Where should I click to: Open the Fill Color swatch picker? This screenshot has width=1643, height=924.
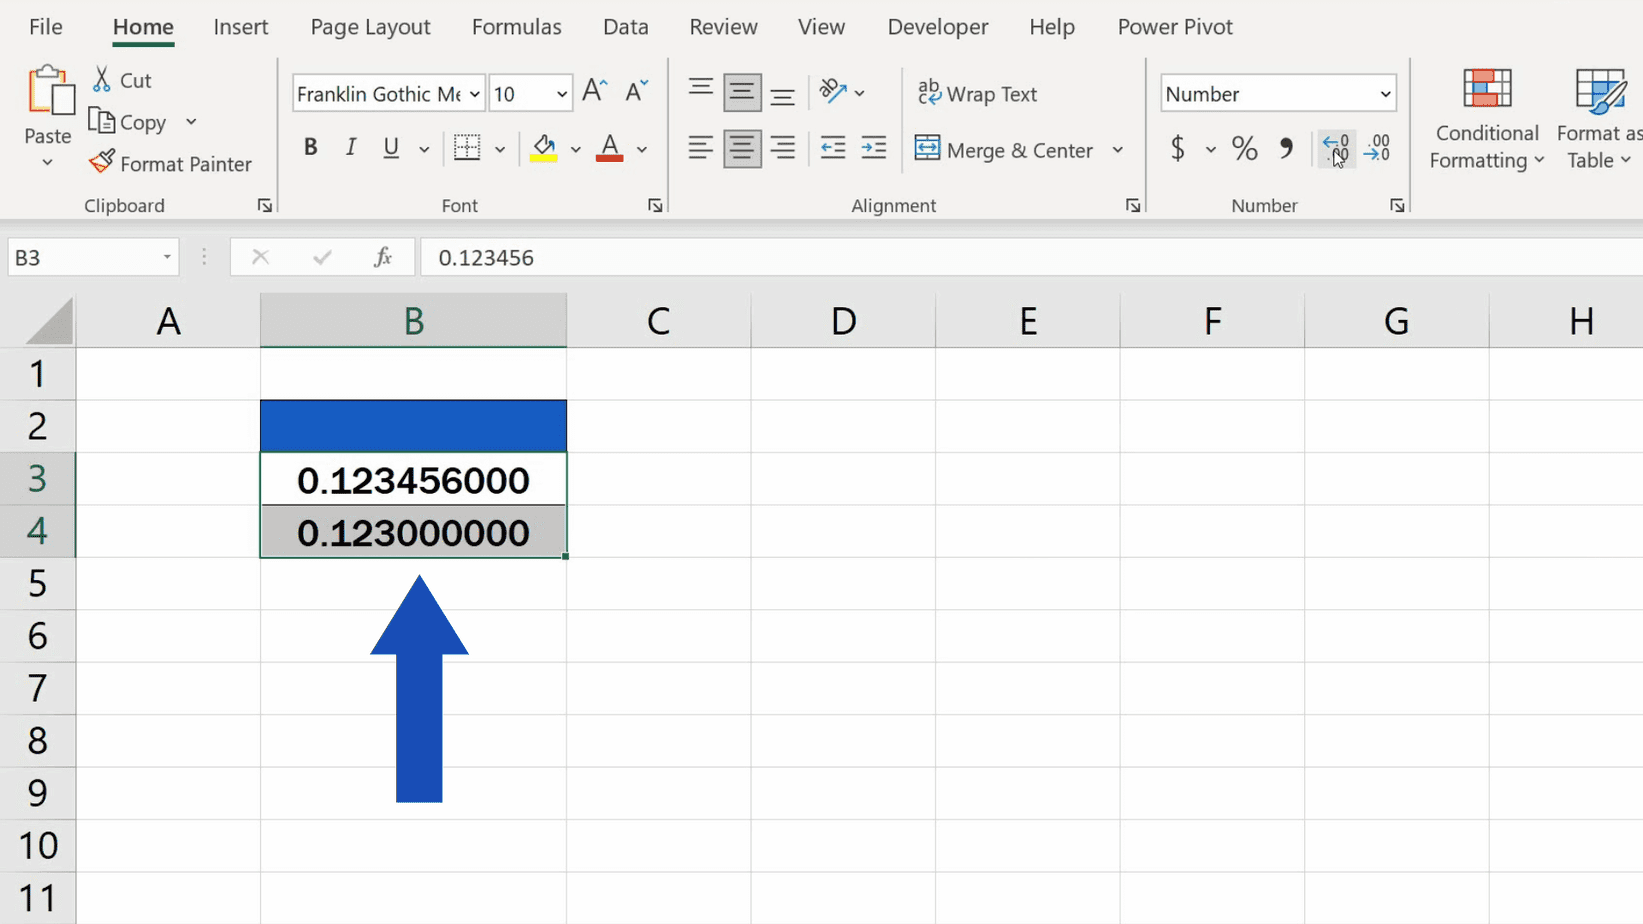[x=577, y=149]
